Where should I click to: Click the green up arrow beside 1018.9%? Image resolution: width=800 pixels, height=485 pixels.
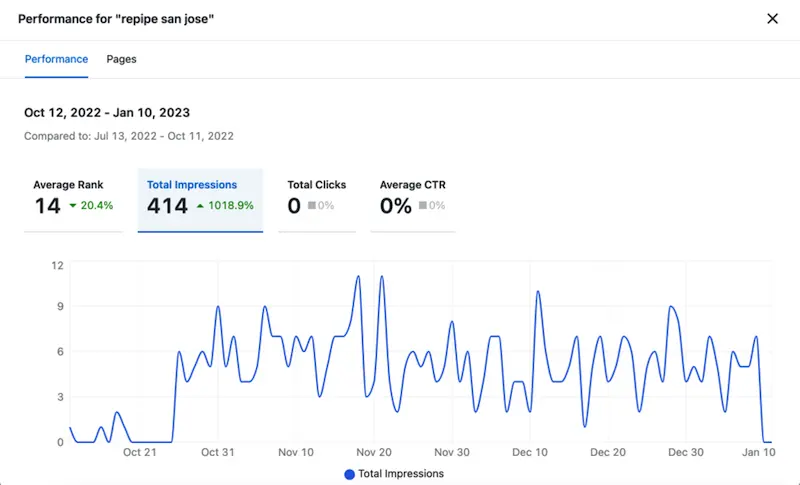click(x=201, y=206)
